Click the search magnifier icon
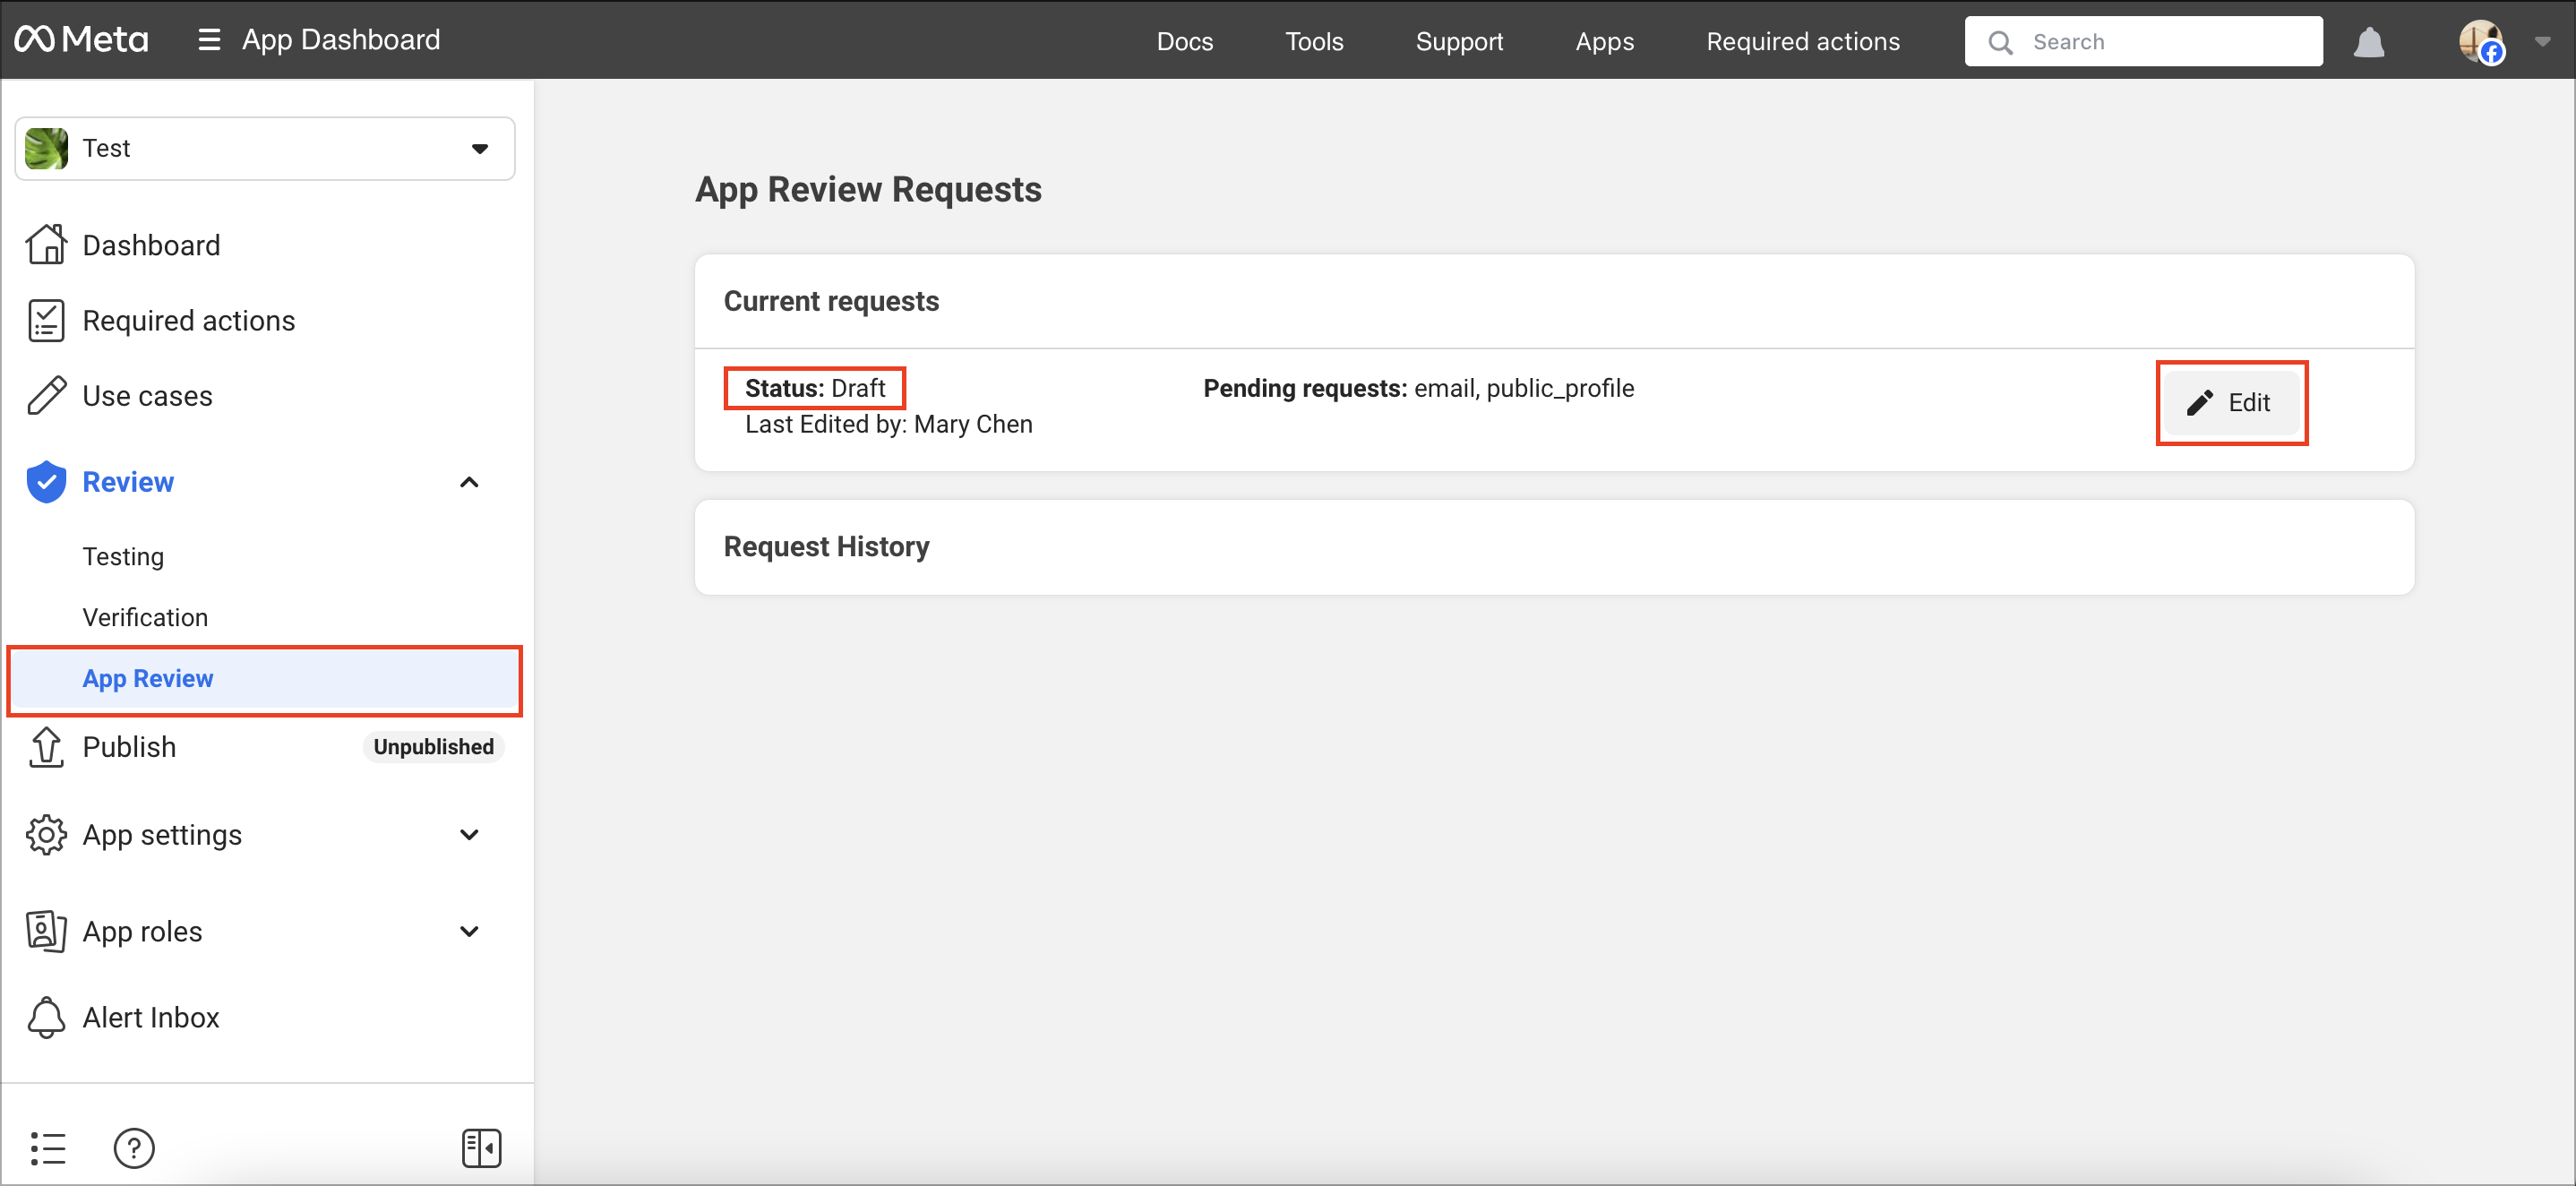 2000,42
